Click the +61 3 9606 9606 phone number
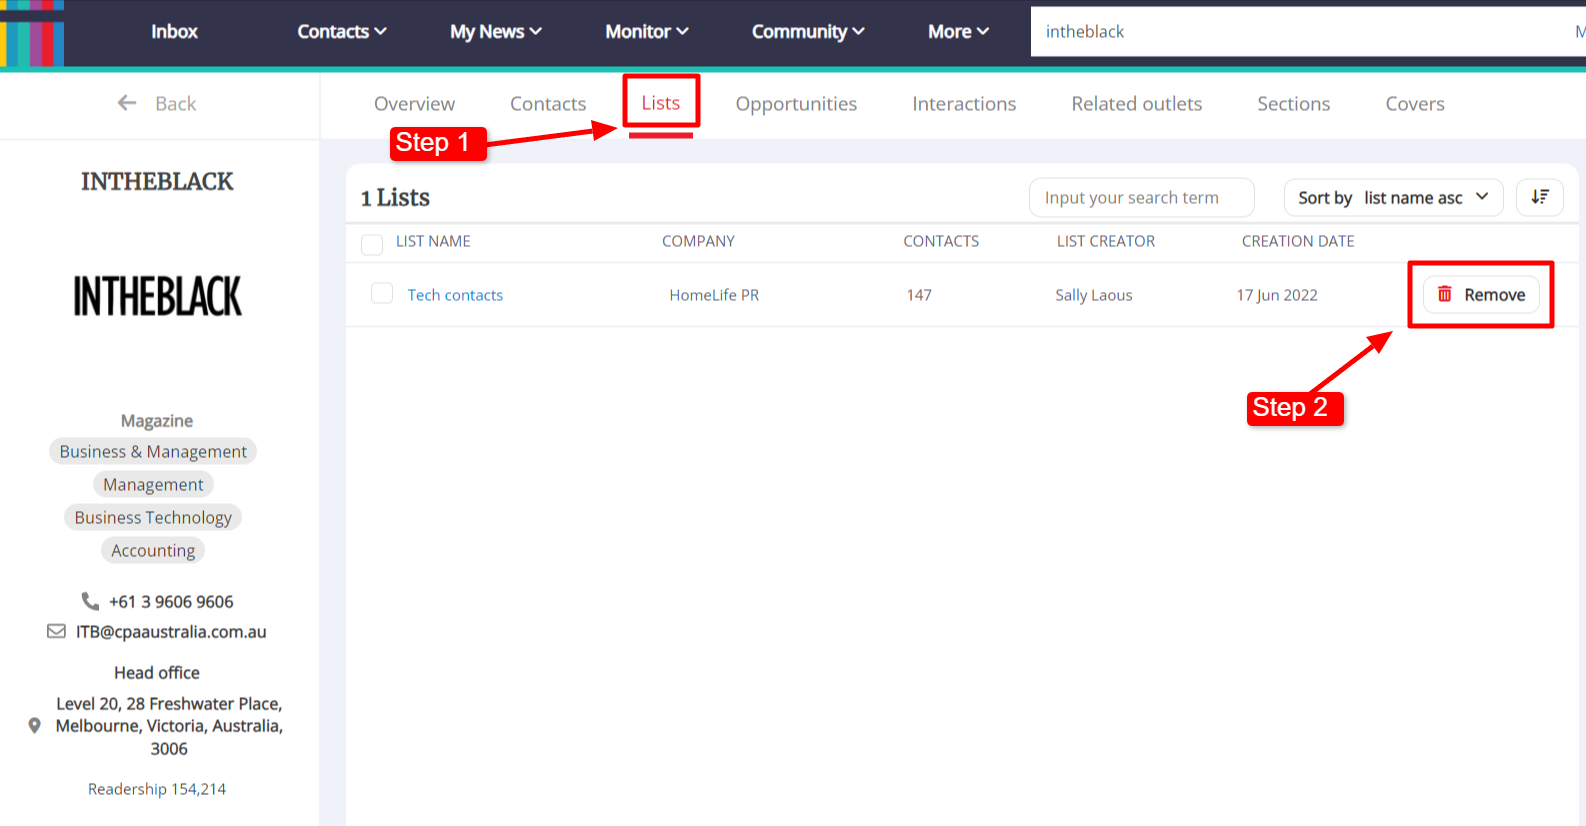1586x826 pixels. point(171,602)
